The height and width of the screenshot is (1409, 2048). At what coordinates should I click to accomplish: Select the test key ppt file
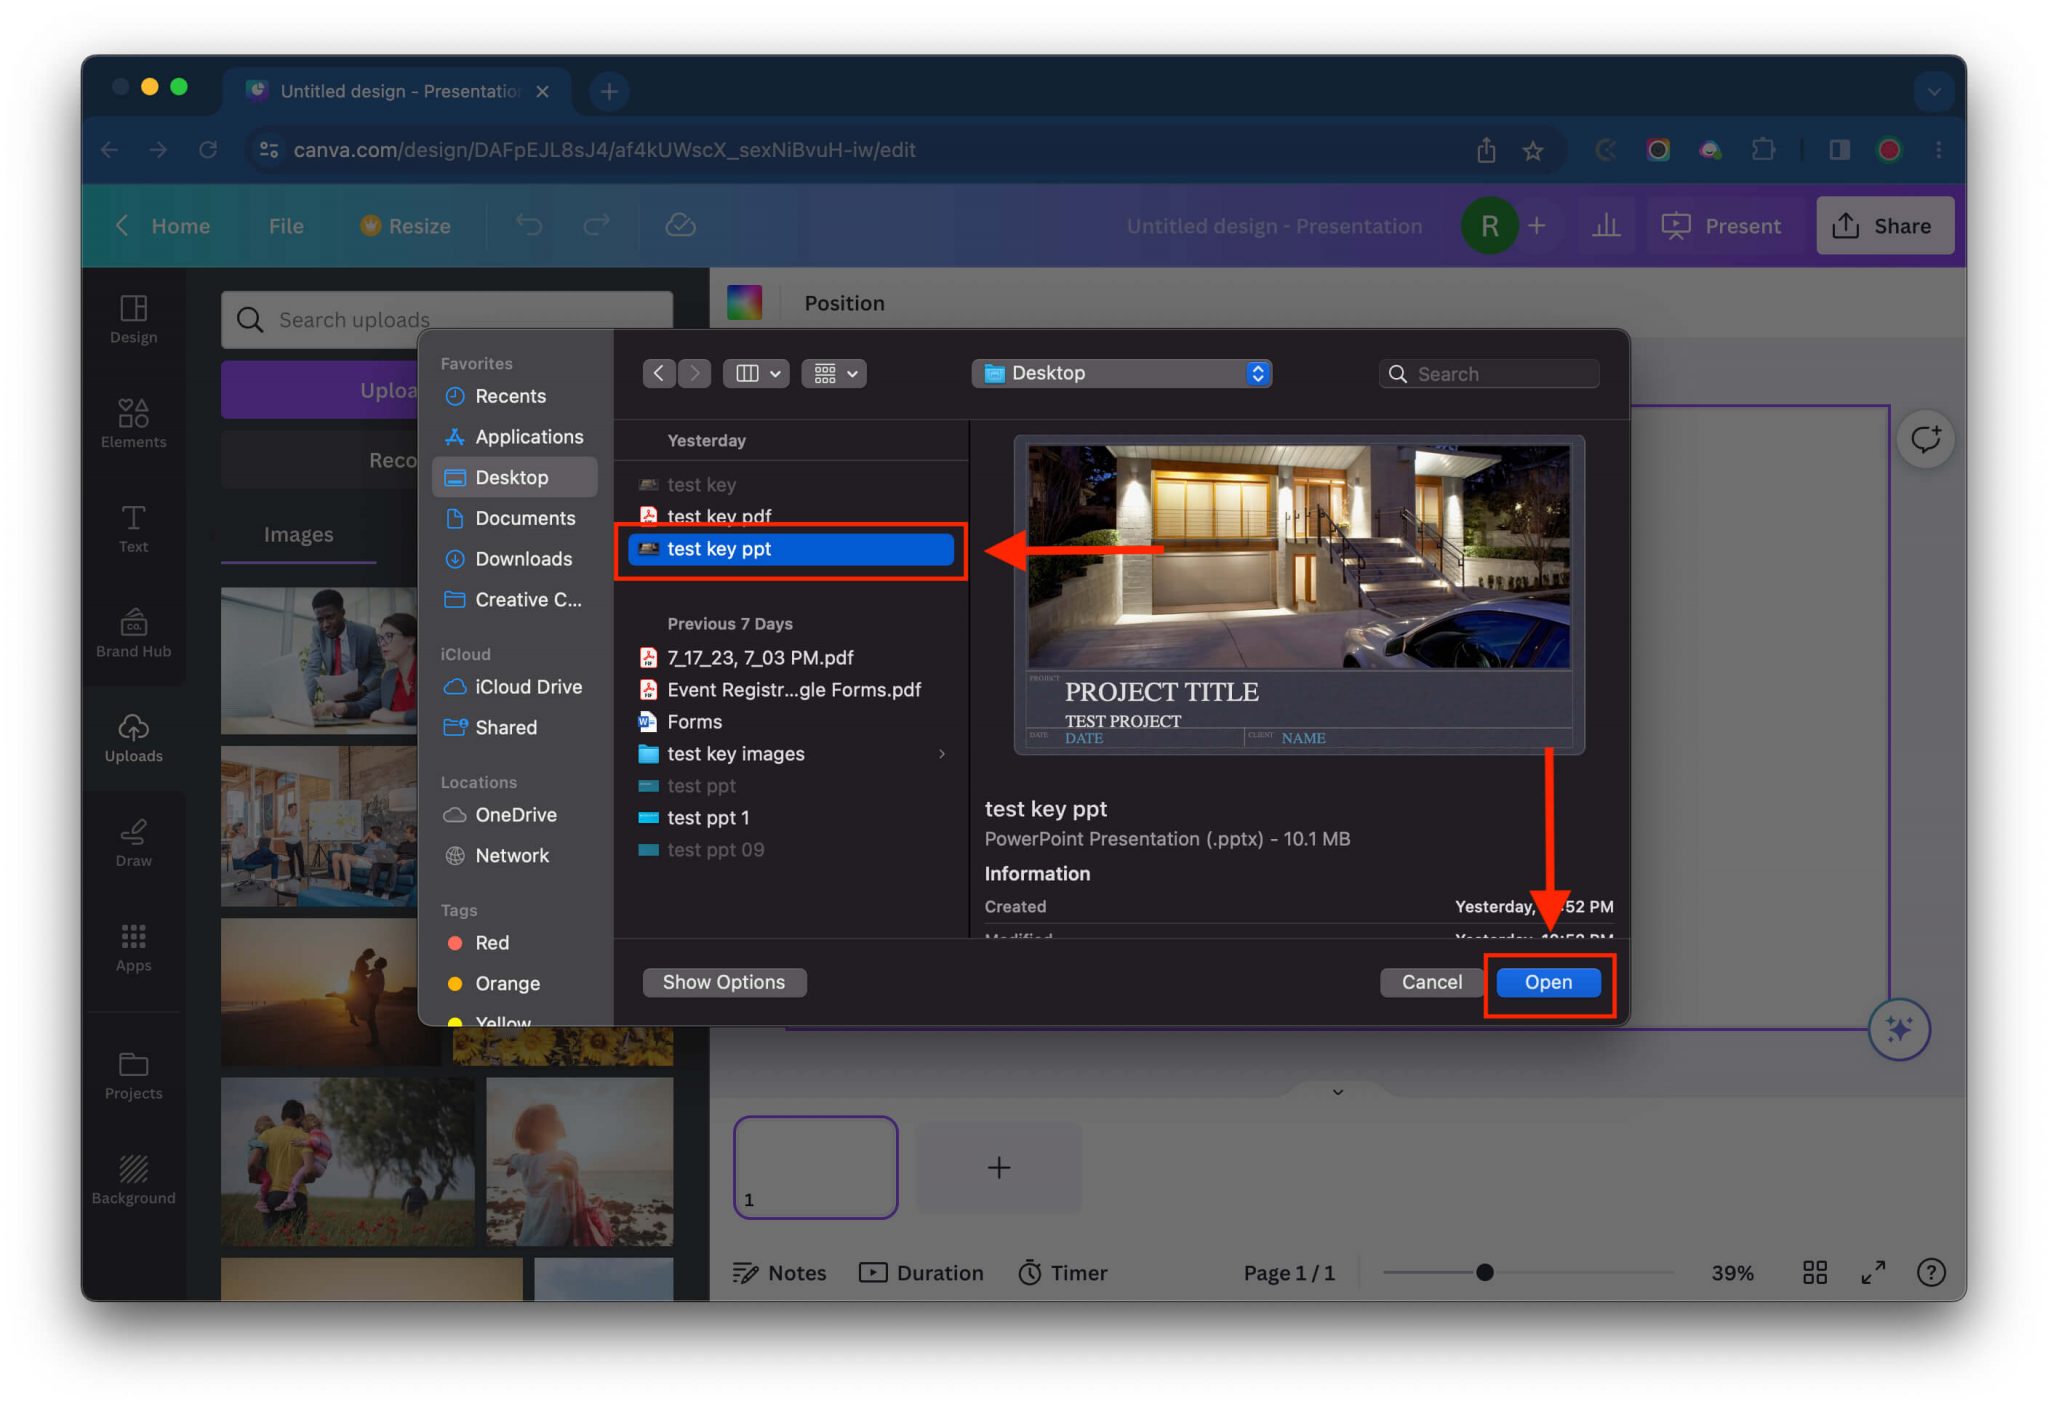[x=790, y=549]
